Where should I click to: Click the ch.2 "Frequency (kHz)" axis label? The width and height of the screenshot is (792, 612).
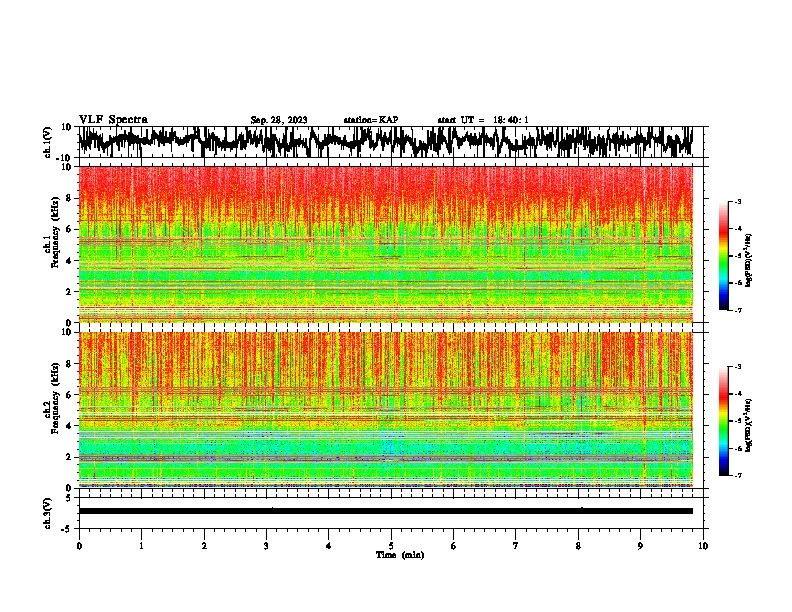click(55, 398)
